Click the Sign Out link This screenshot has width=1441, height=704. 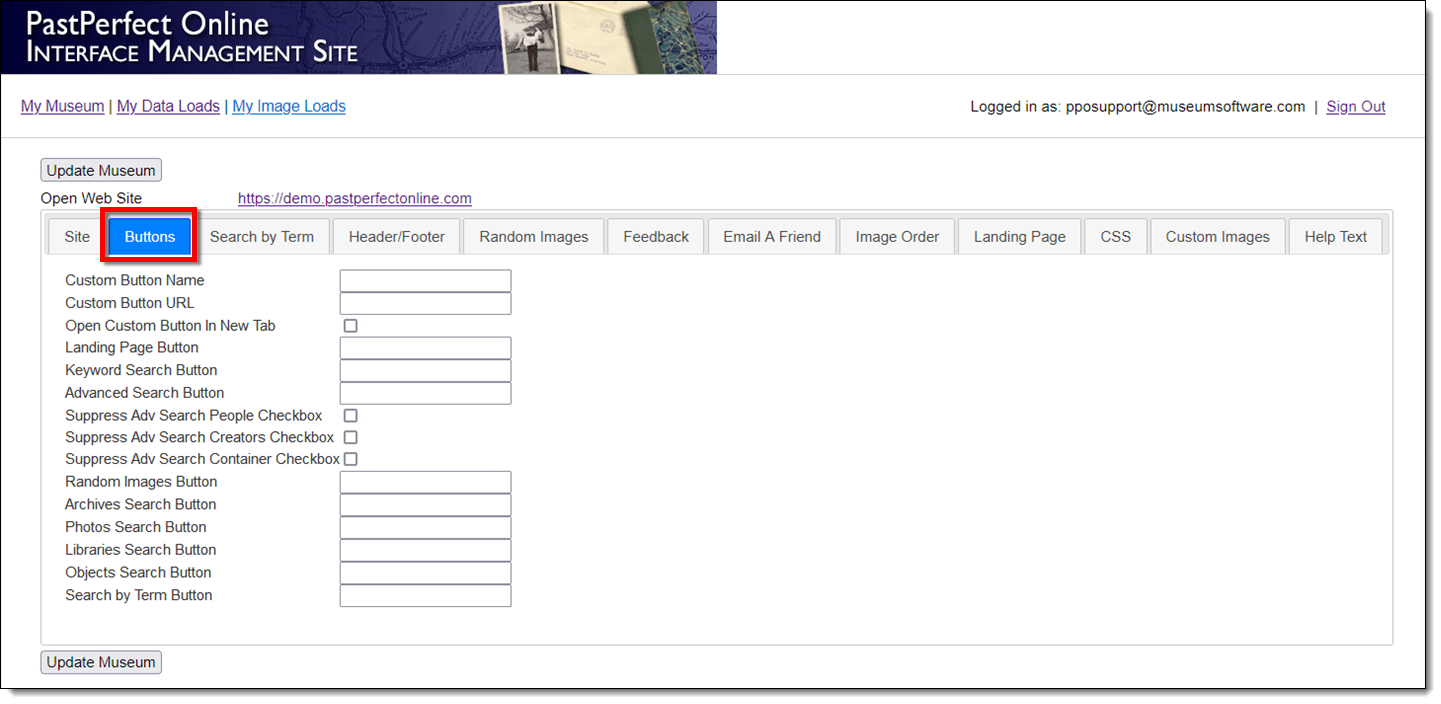point(1355,107)
